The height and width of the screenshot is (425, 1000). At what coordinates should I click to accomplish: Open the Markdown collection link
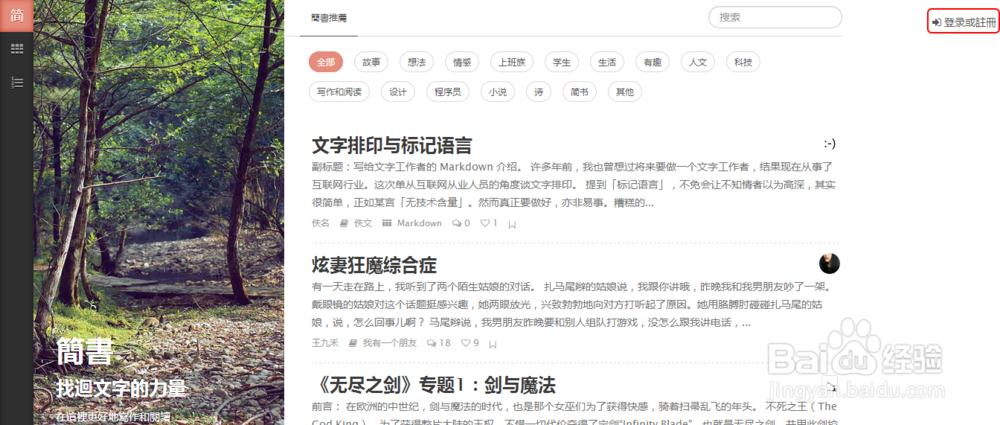[419, 223]
